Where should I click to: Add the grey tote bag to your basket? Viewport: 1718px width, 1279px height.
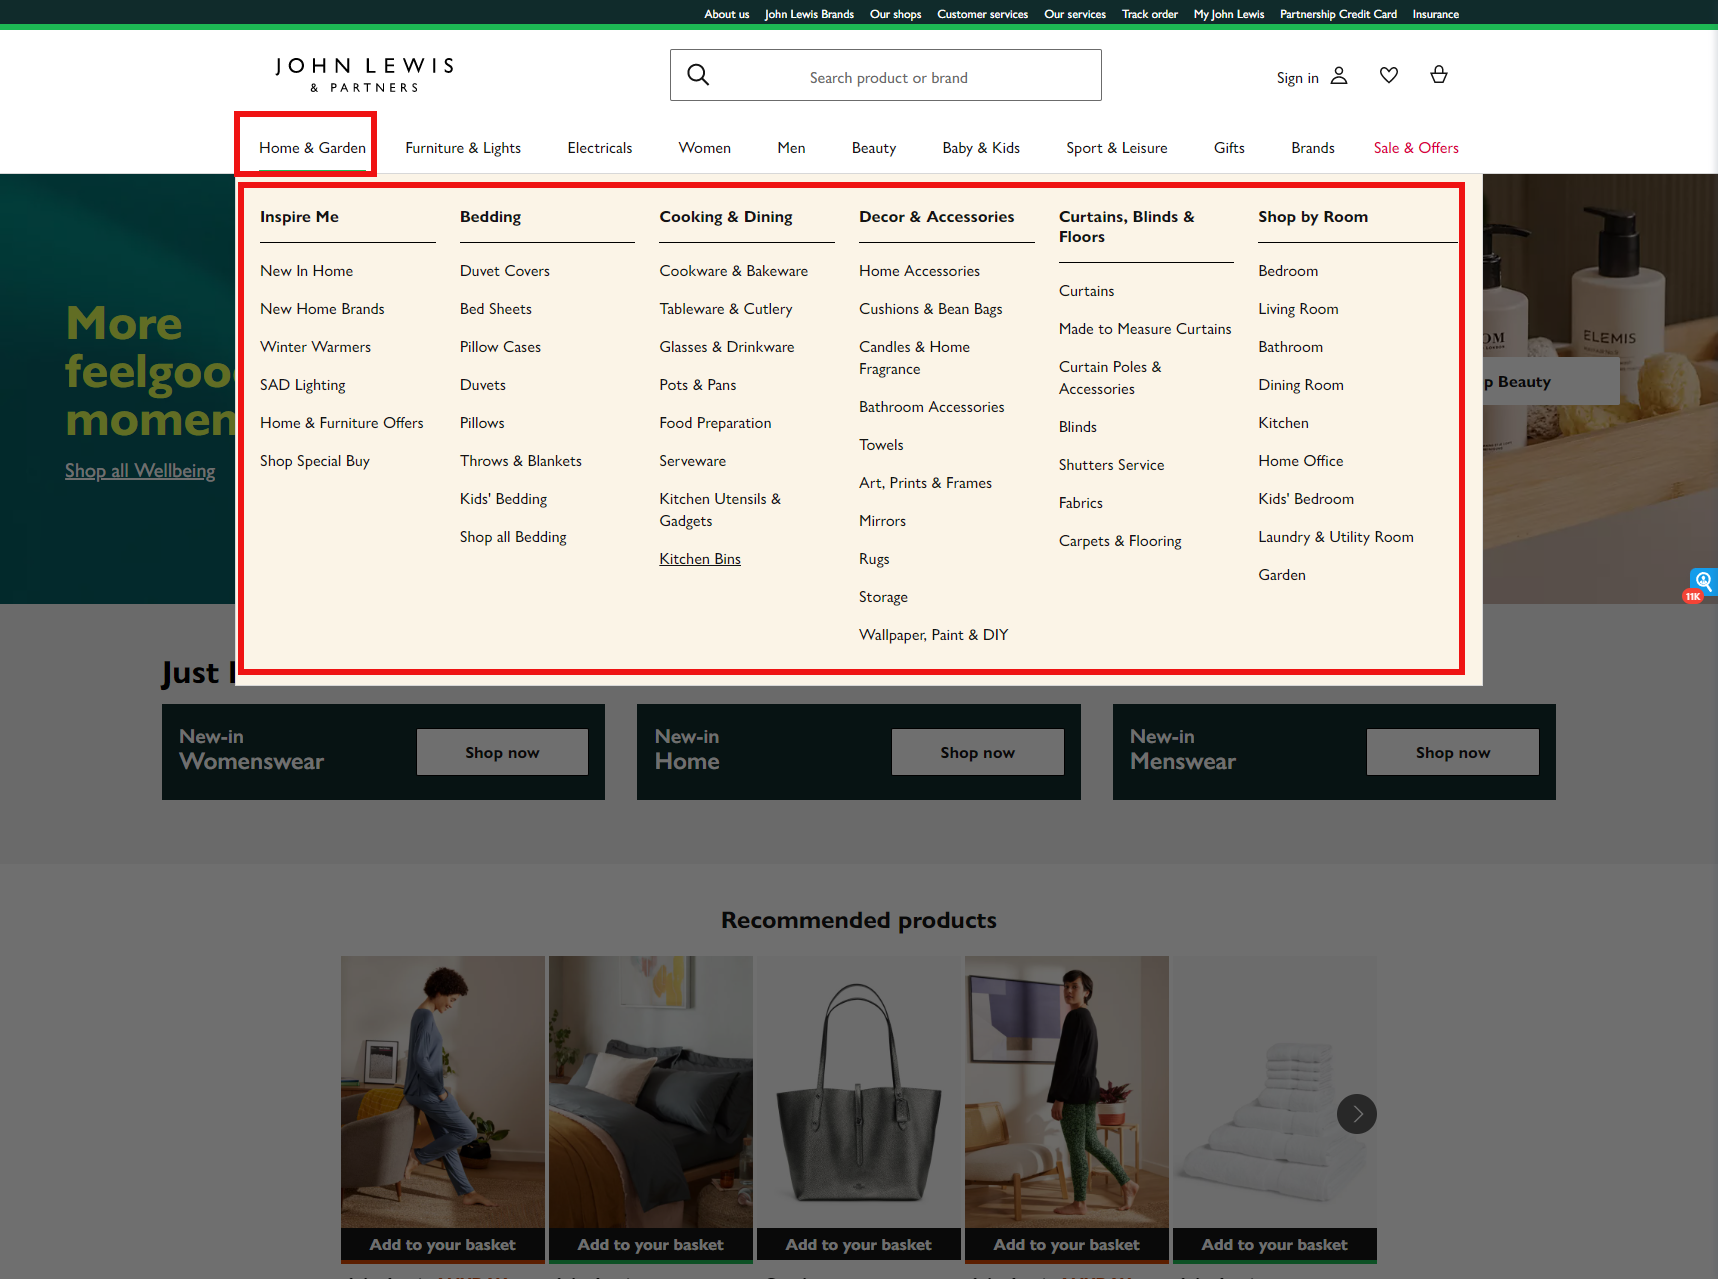(x=858, y=1244)
